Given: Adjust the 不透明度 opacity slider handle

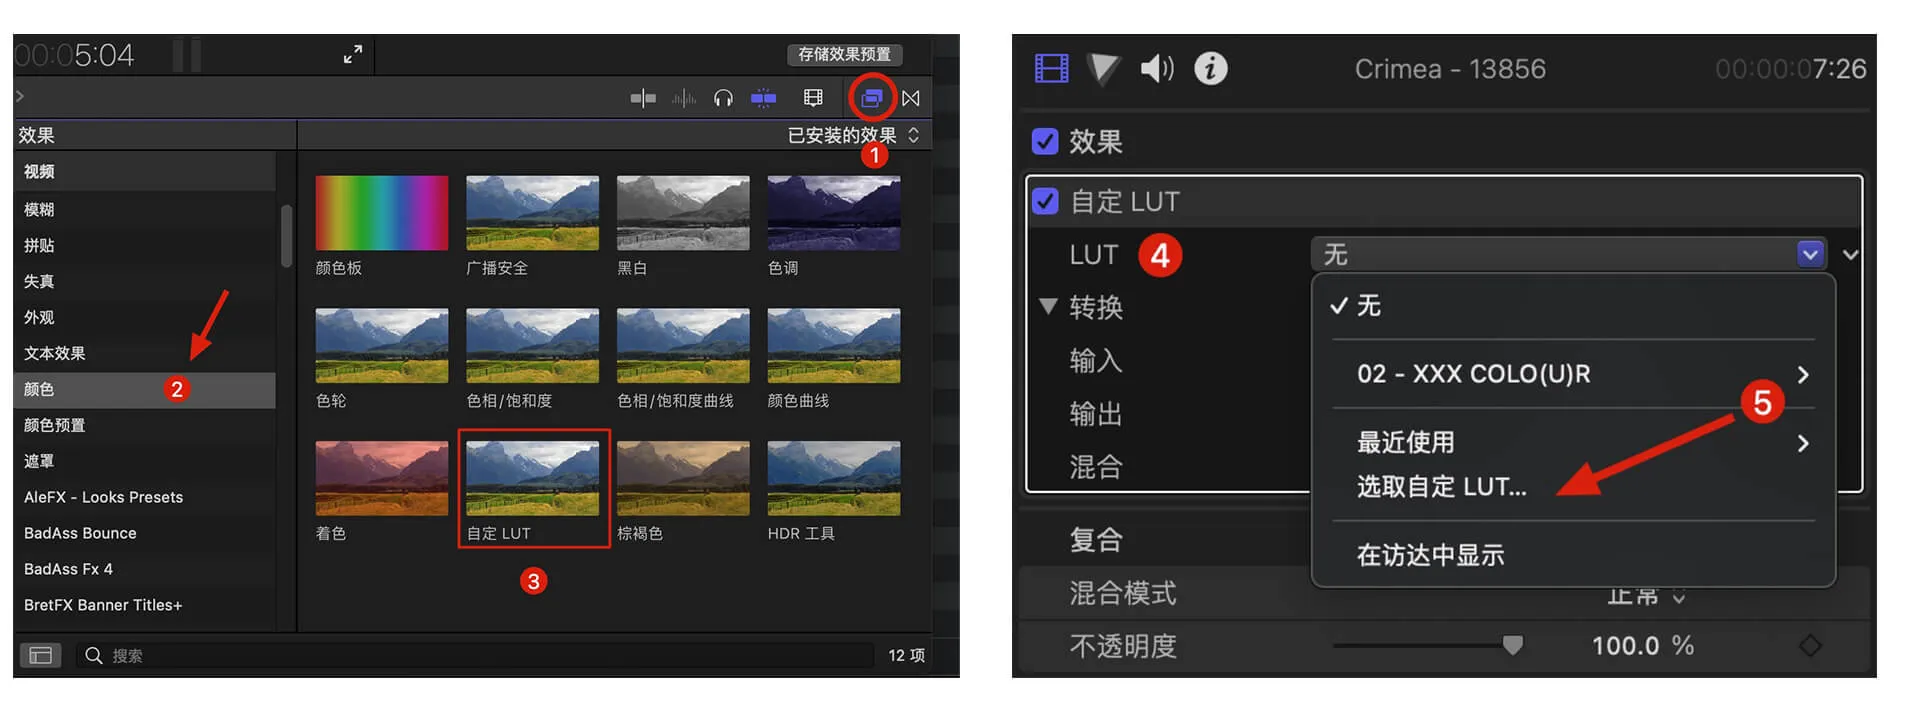Looking at the screenshot, I should 1512,646.
